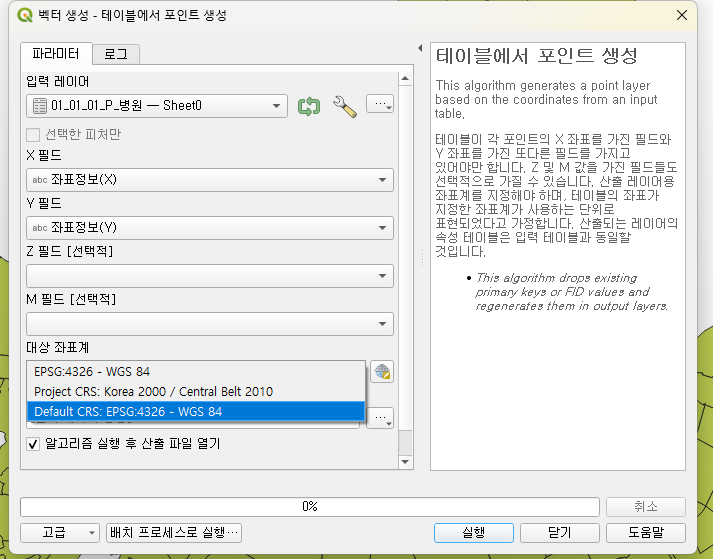Click the QGIS logo in title bar

tap(25, 15)
